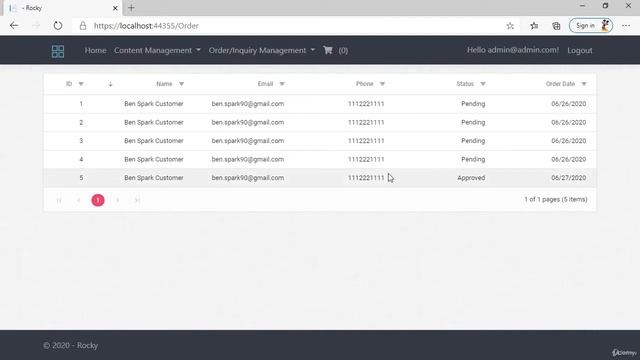Viewport: 640px width, 360px height.
Task: Click the Phone column header
Action: pos(364,84)
